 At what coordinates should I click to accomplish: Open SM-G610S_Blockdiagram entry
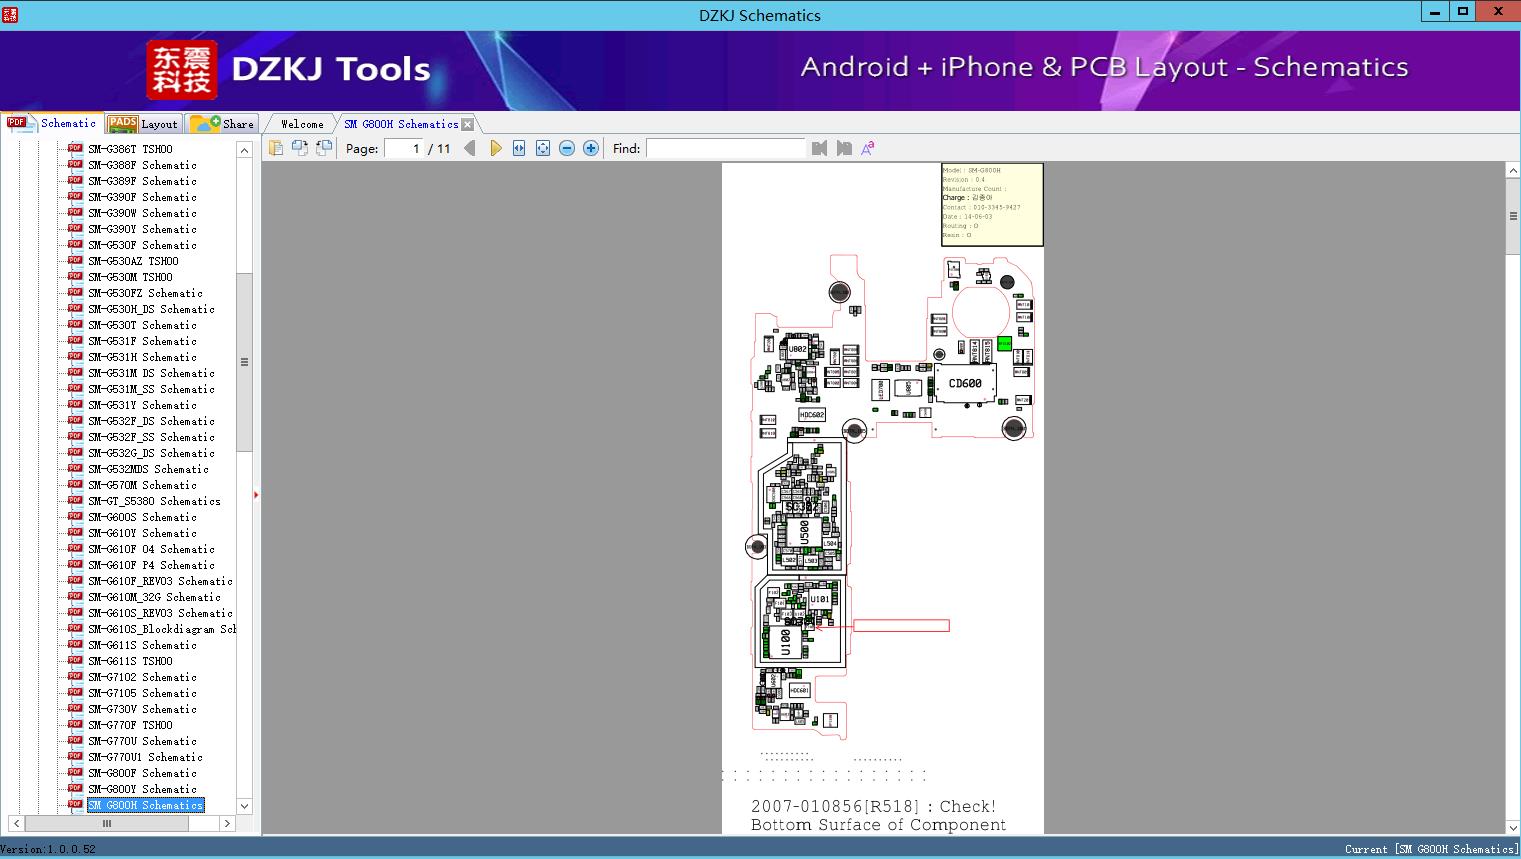point(162,629)
